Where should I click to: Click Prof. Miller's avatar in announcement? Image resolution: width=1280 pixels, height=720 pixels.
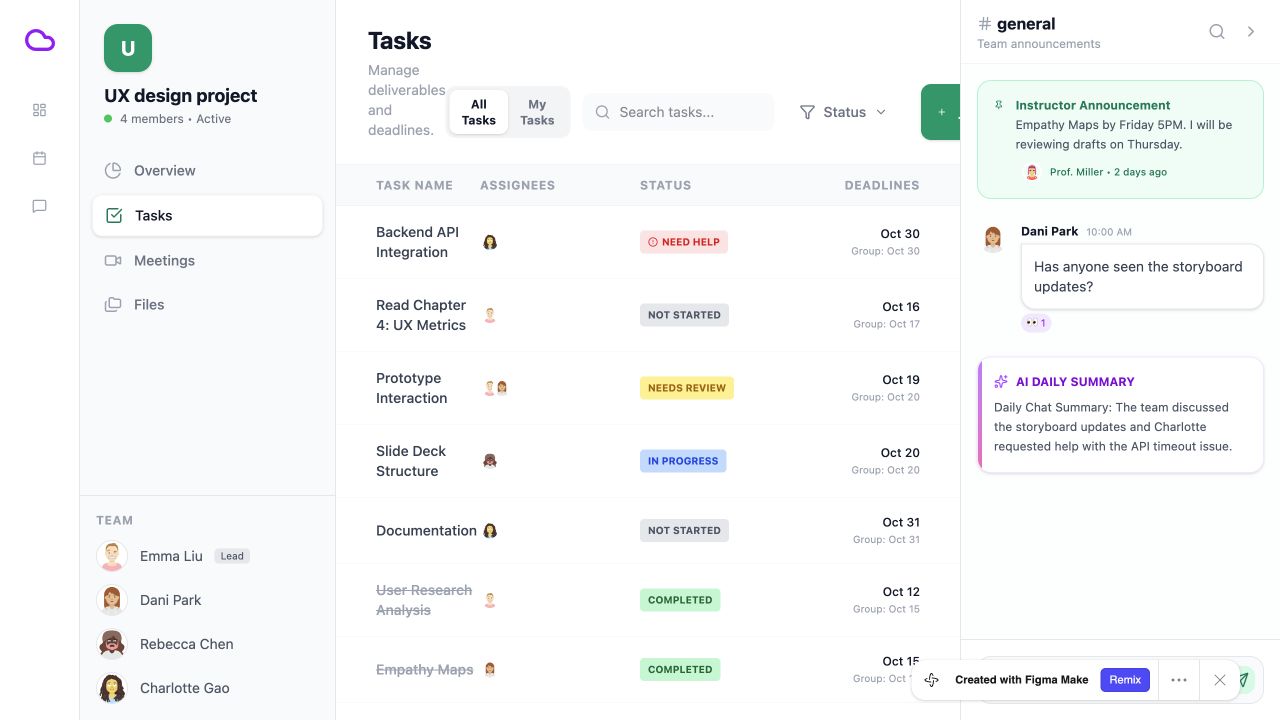point(1032,172)
